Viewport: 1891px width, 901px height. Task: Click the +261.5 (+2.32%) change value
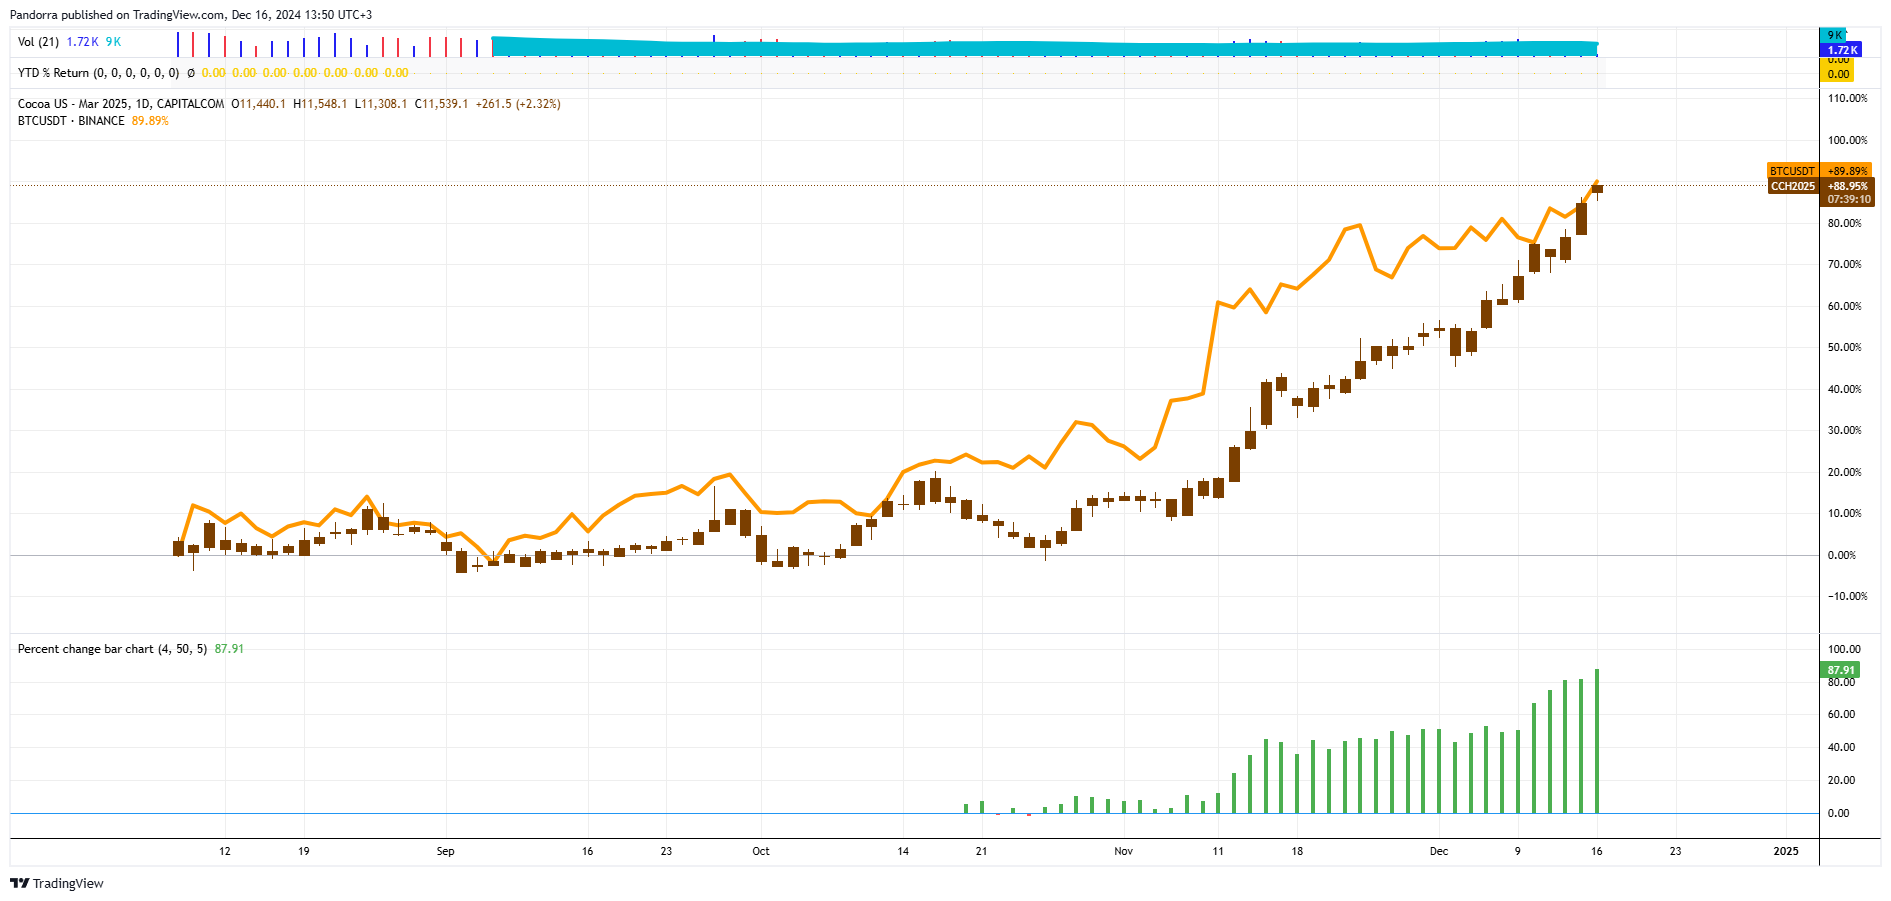pyautogui.click(x=518, y=104)
